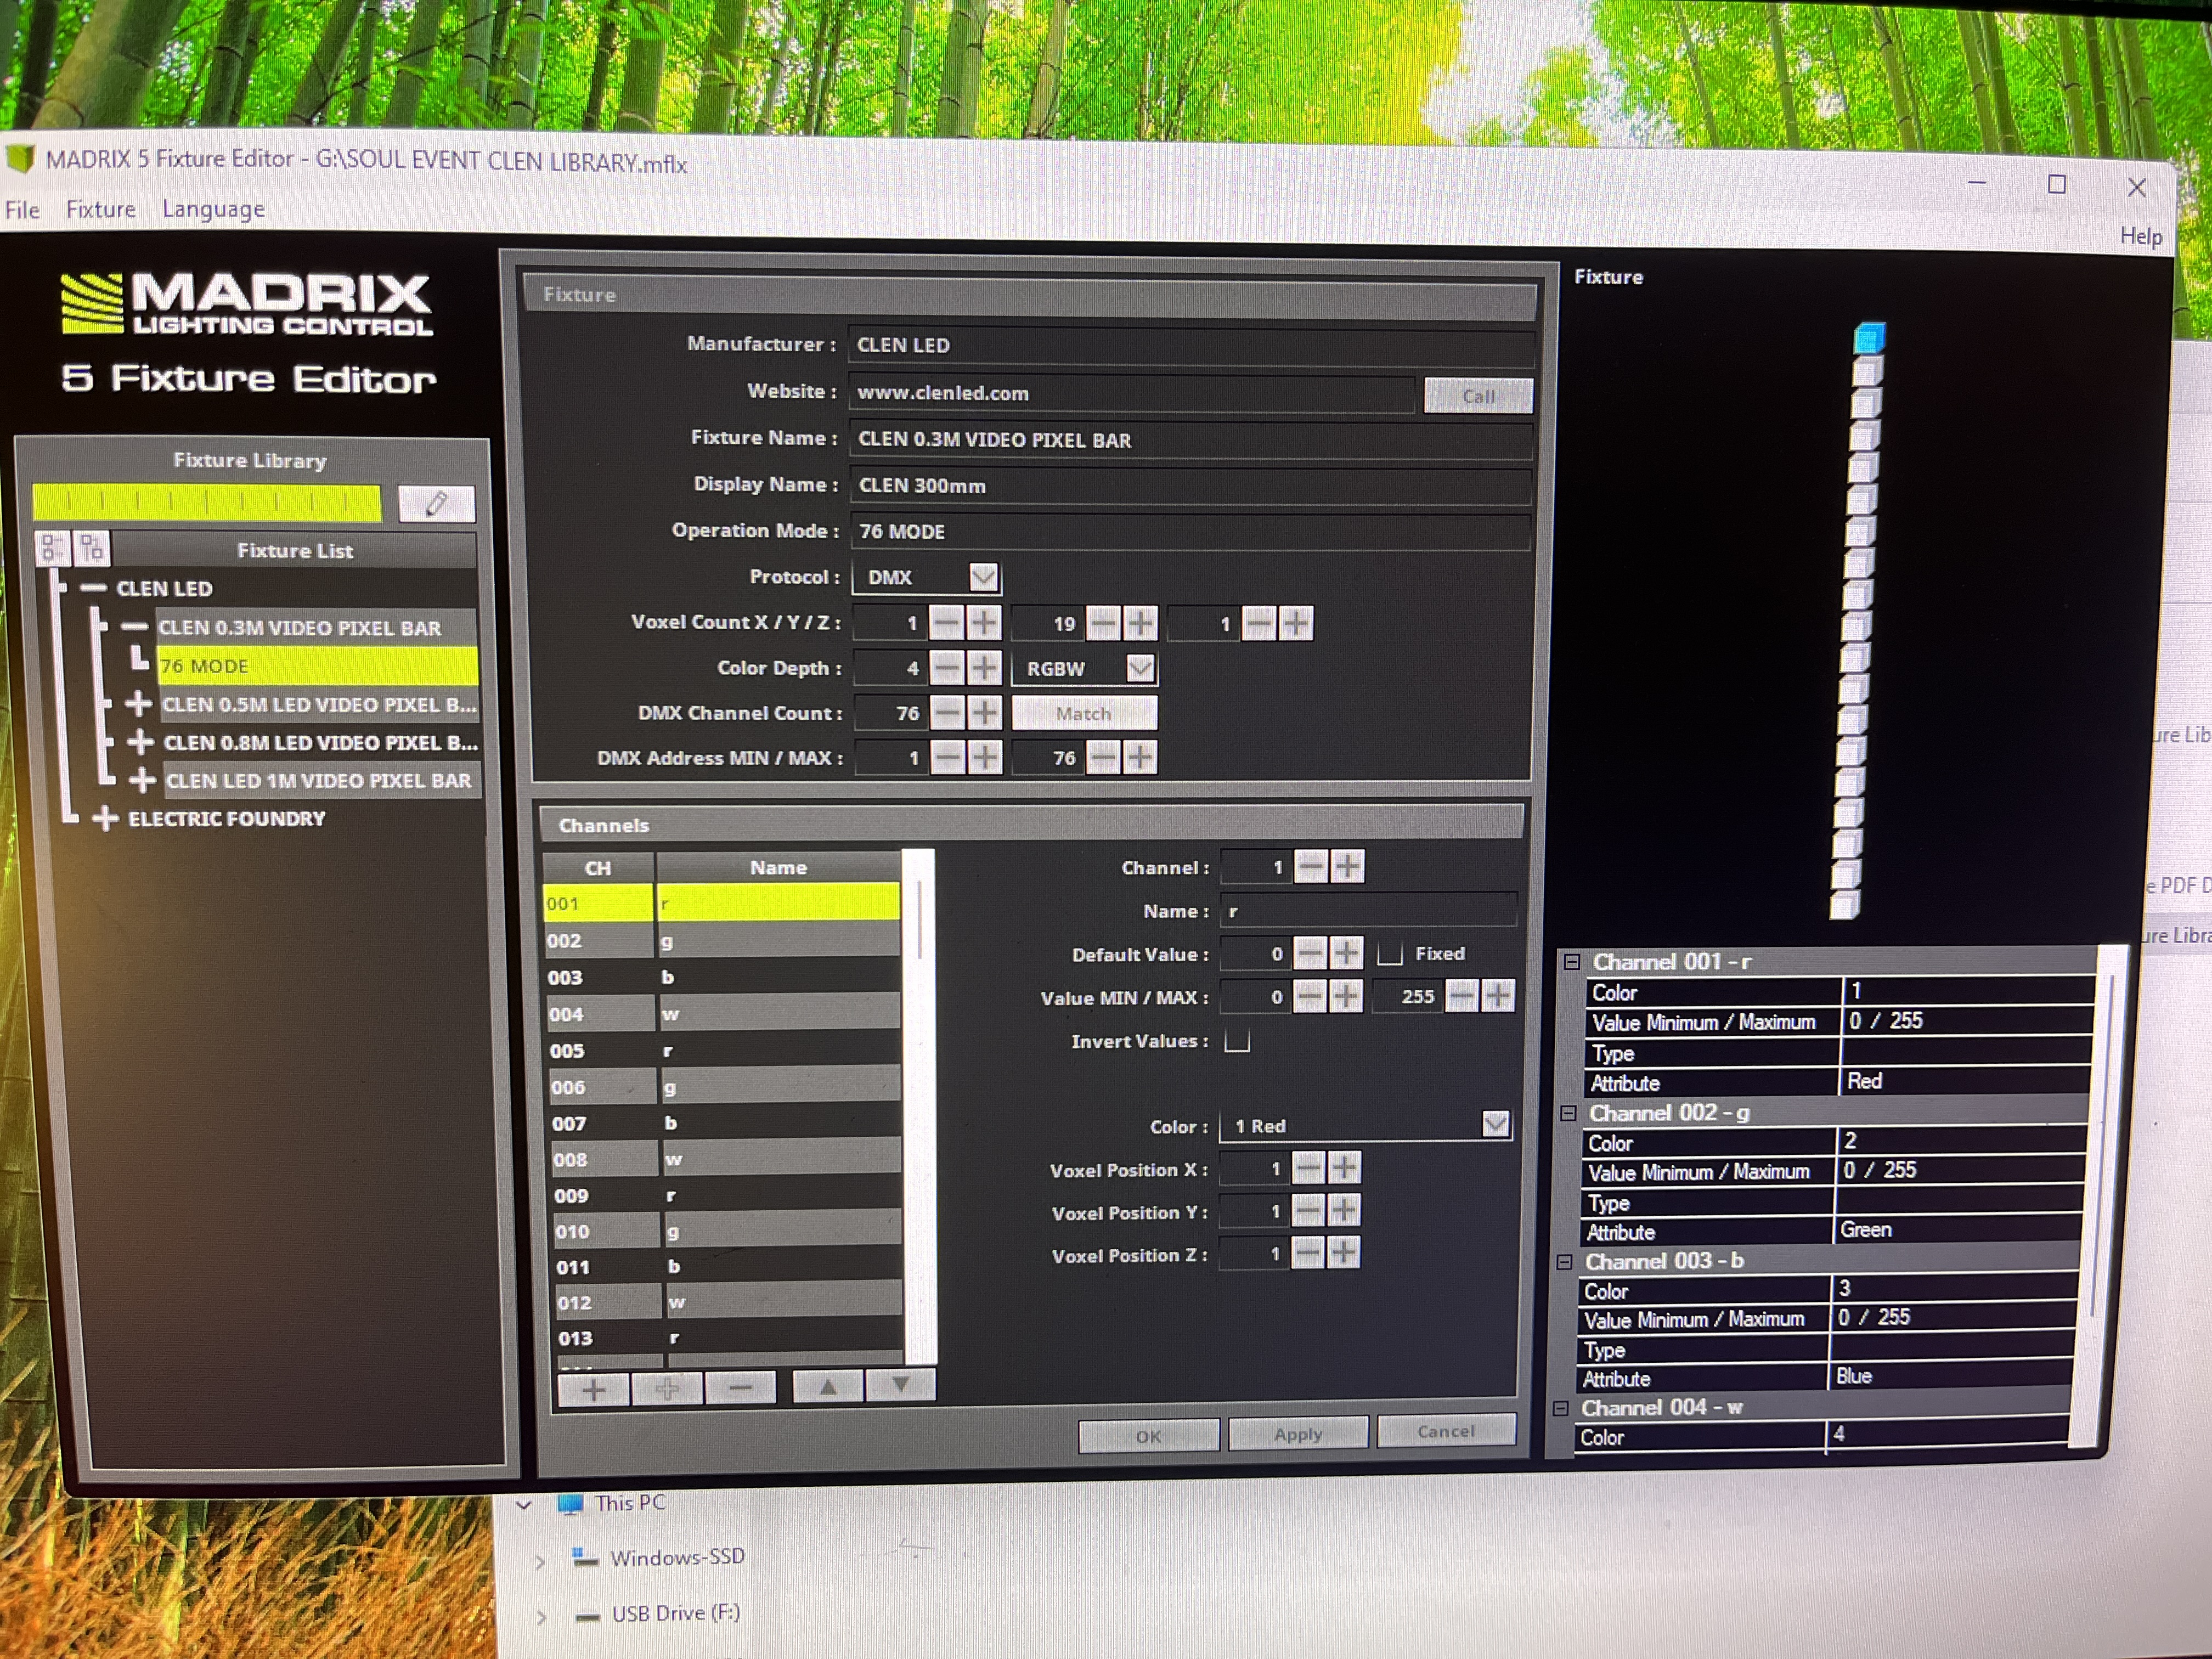
Task: Decrease DMX Channel Count with the minus button
Action: tap(947, 713)
